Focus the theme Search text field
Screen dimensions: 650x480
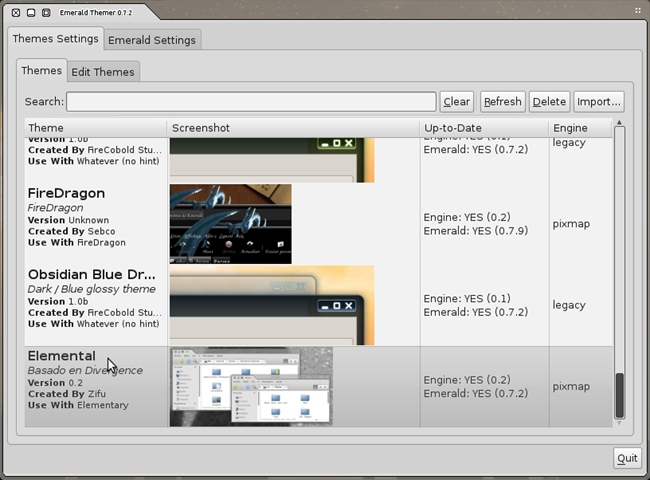(251, 101)
